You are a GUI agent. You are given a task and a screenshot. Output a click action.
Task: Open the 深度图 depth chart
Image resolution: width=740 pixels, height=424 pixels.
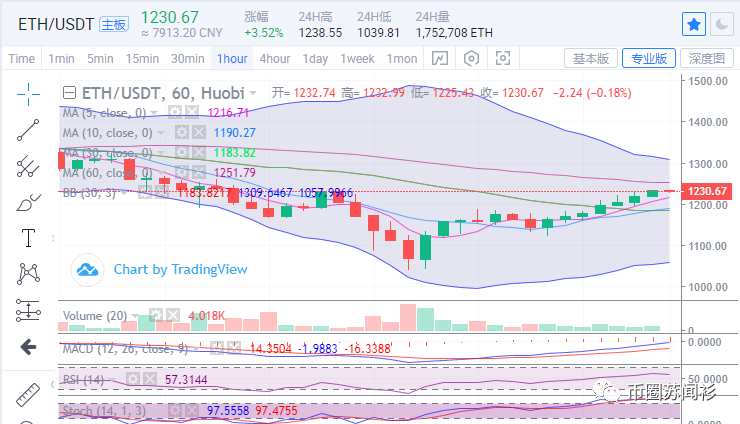point(706,58)
